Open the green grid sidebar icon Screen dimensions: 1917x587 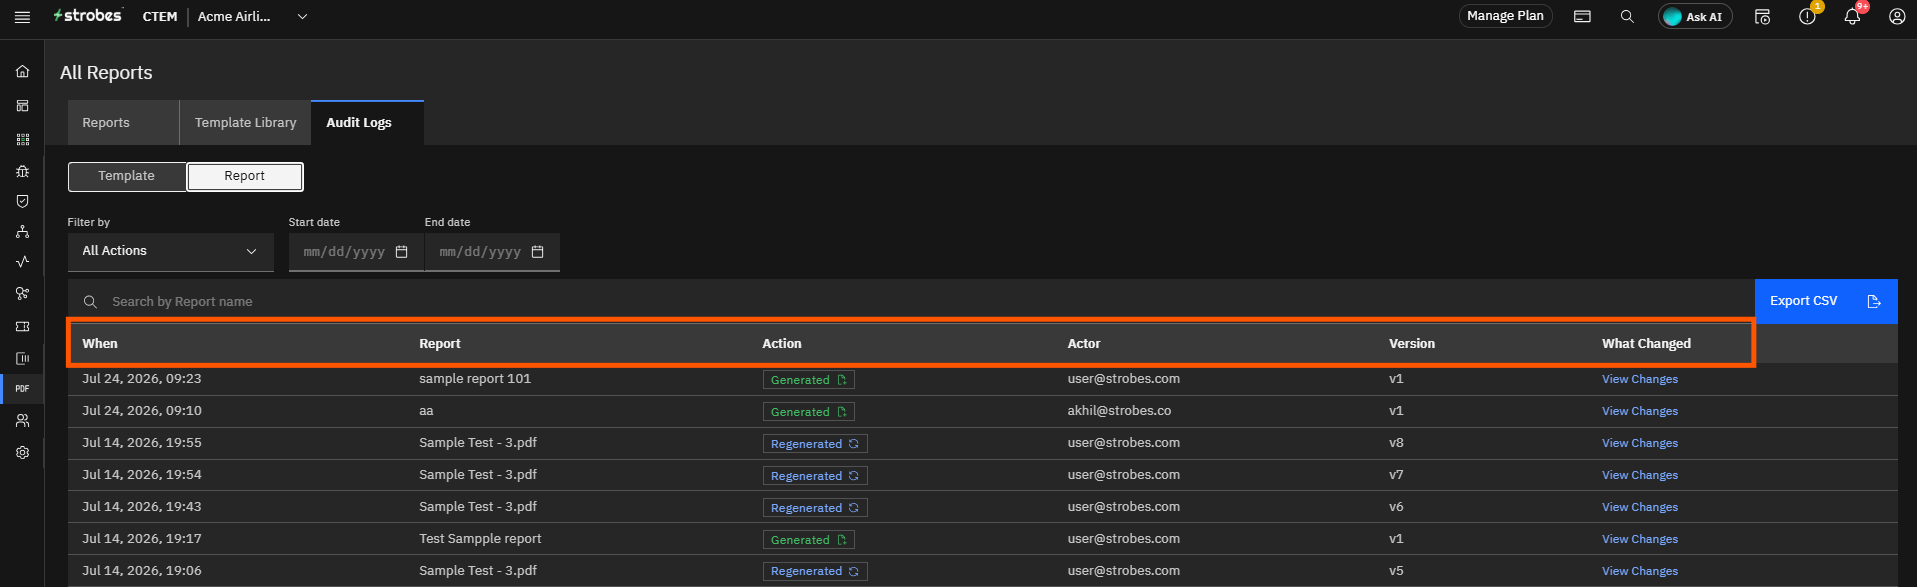click(22, 140)
